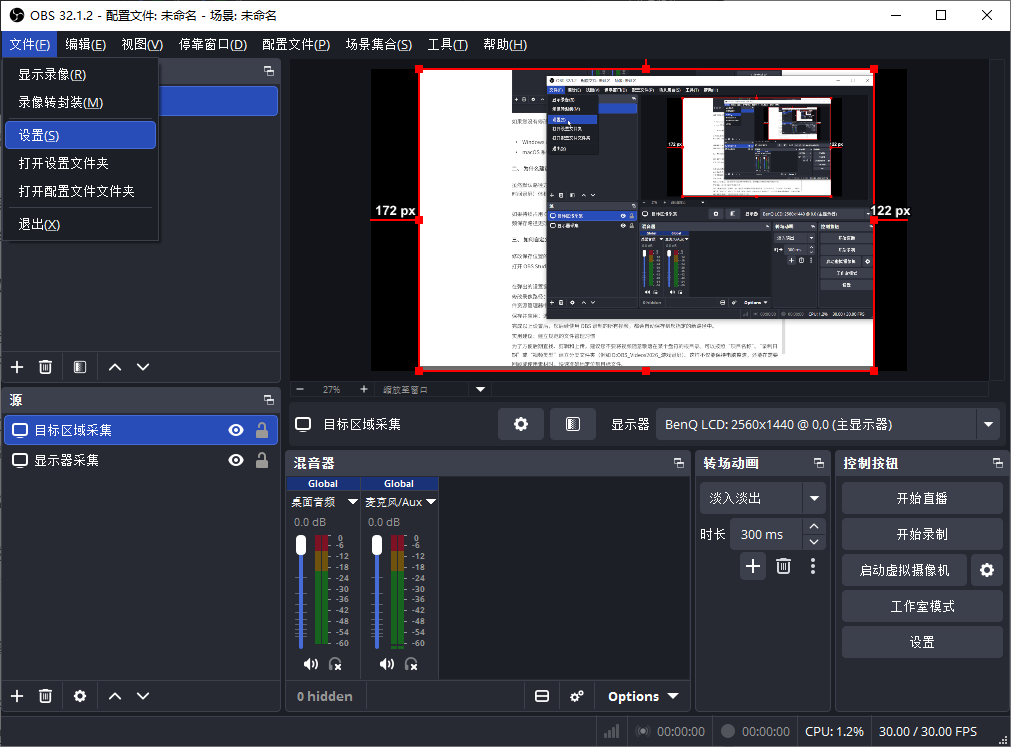This screenshot has height=747, width=1011.
Task: Add a transition with plus icon
Action: click(752, 567)
